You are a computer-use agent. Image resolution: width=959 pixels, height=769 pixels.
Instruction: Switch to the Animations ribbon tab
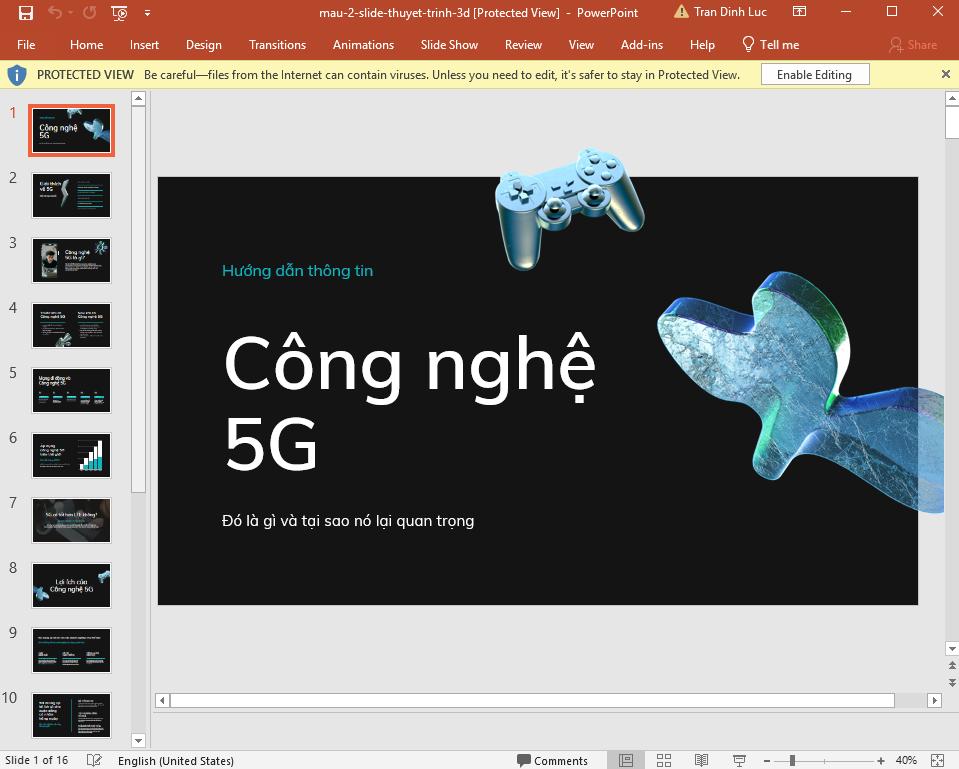click(x=362, y=45)
